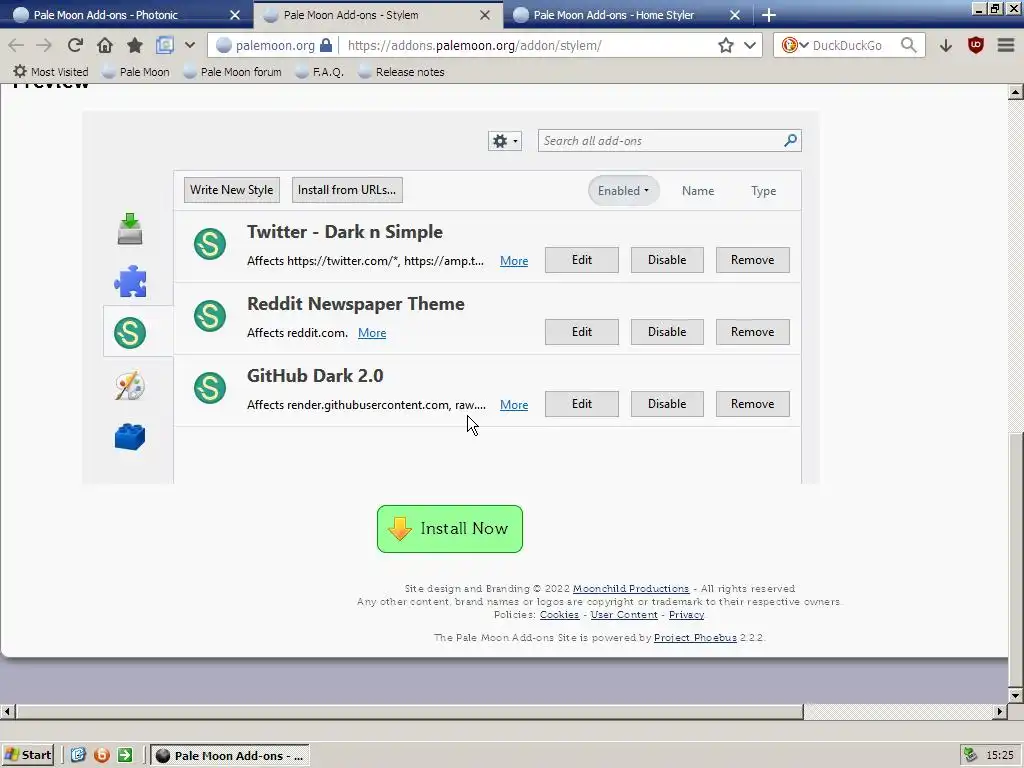Click the back navigation arrow
Screen dimensions: 1024x768
pos(16,45)
